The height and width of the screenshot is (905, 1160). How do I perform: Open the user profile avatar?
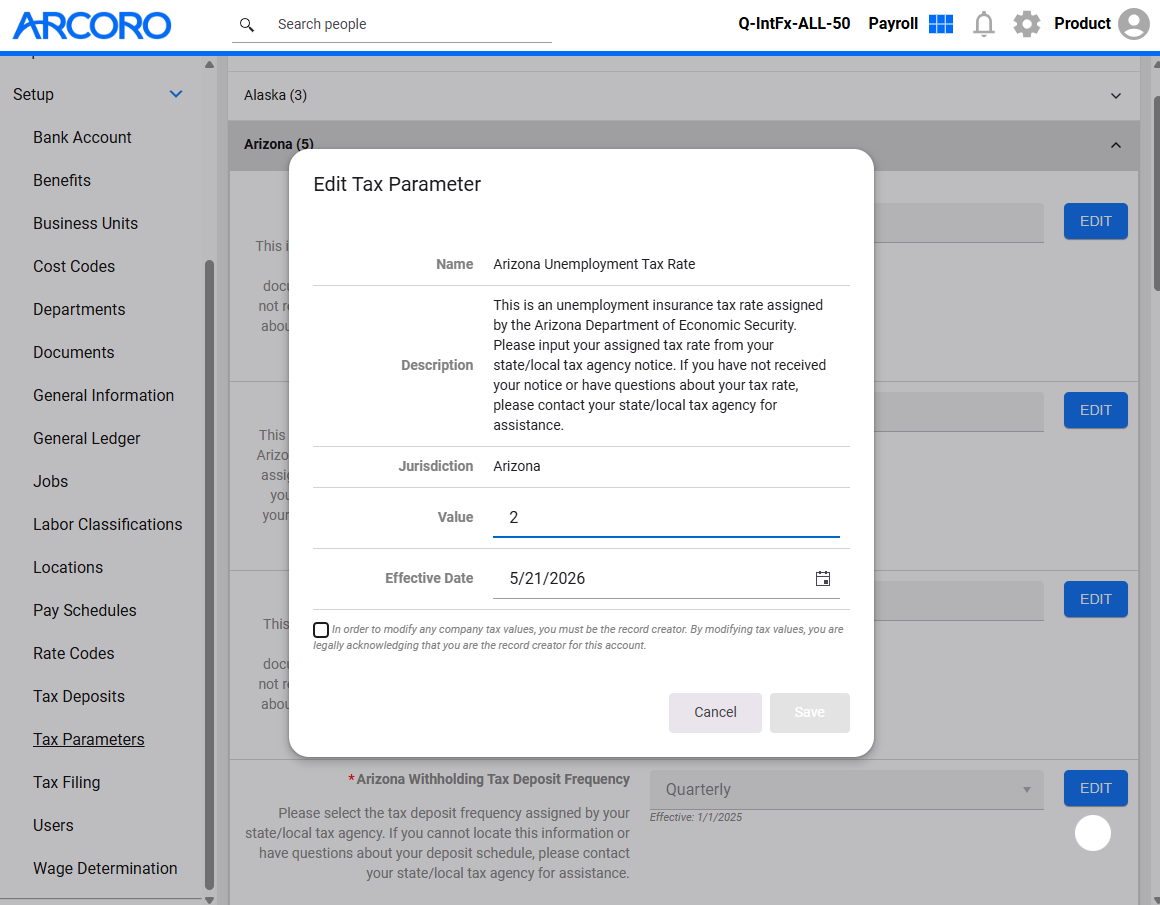[x=1133, y=24]
